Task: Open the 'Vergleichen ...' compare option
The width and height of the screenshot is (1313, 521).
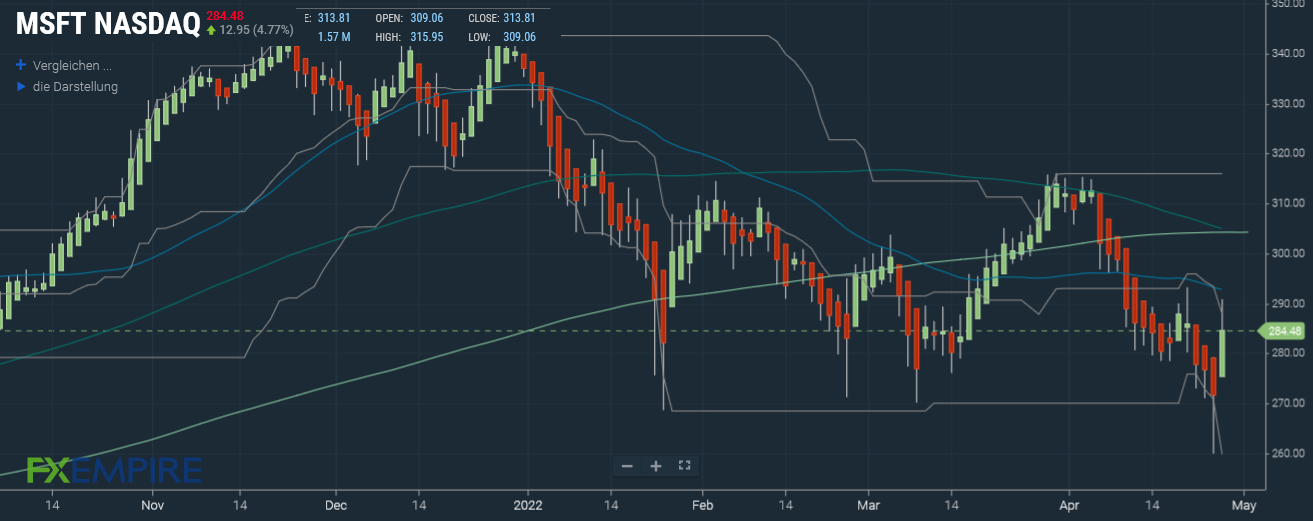Action: click(x=72, y=65)
